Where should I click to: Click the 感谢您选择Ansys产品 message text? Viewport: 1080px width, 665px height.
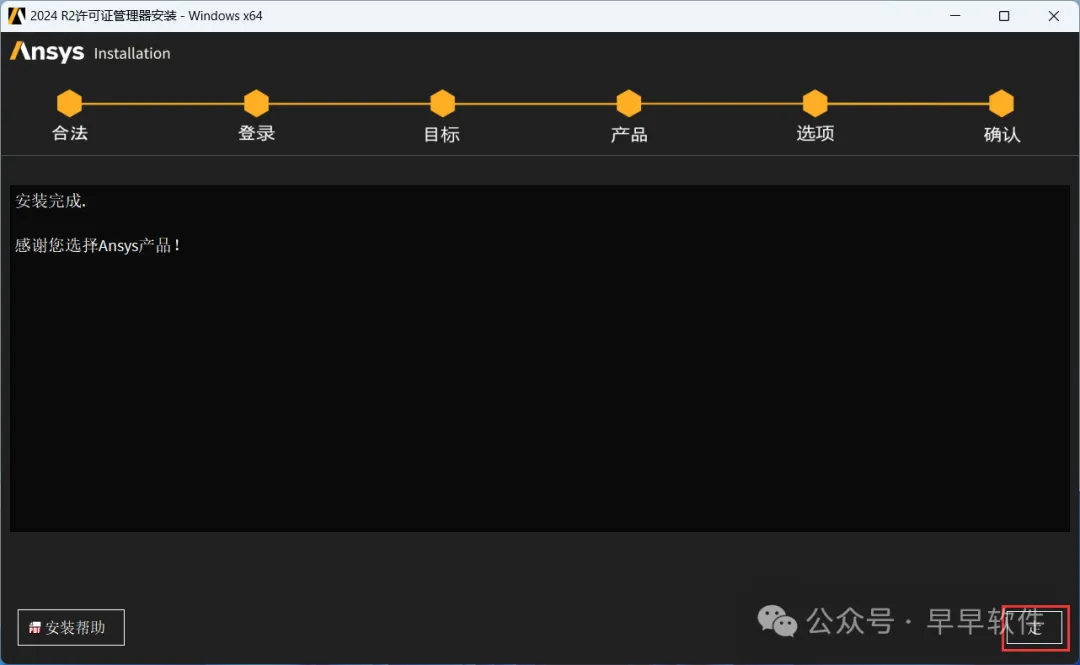[x=97, y=245]
